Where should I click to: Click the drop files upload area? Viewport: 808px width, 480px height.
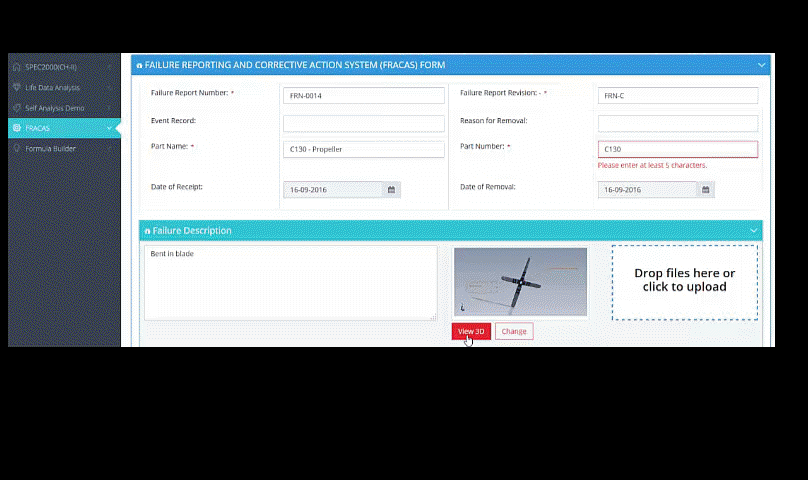tap(684, 281)
